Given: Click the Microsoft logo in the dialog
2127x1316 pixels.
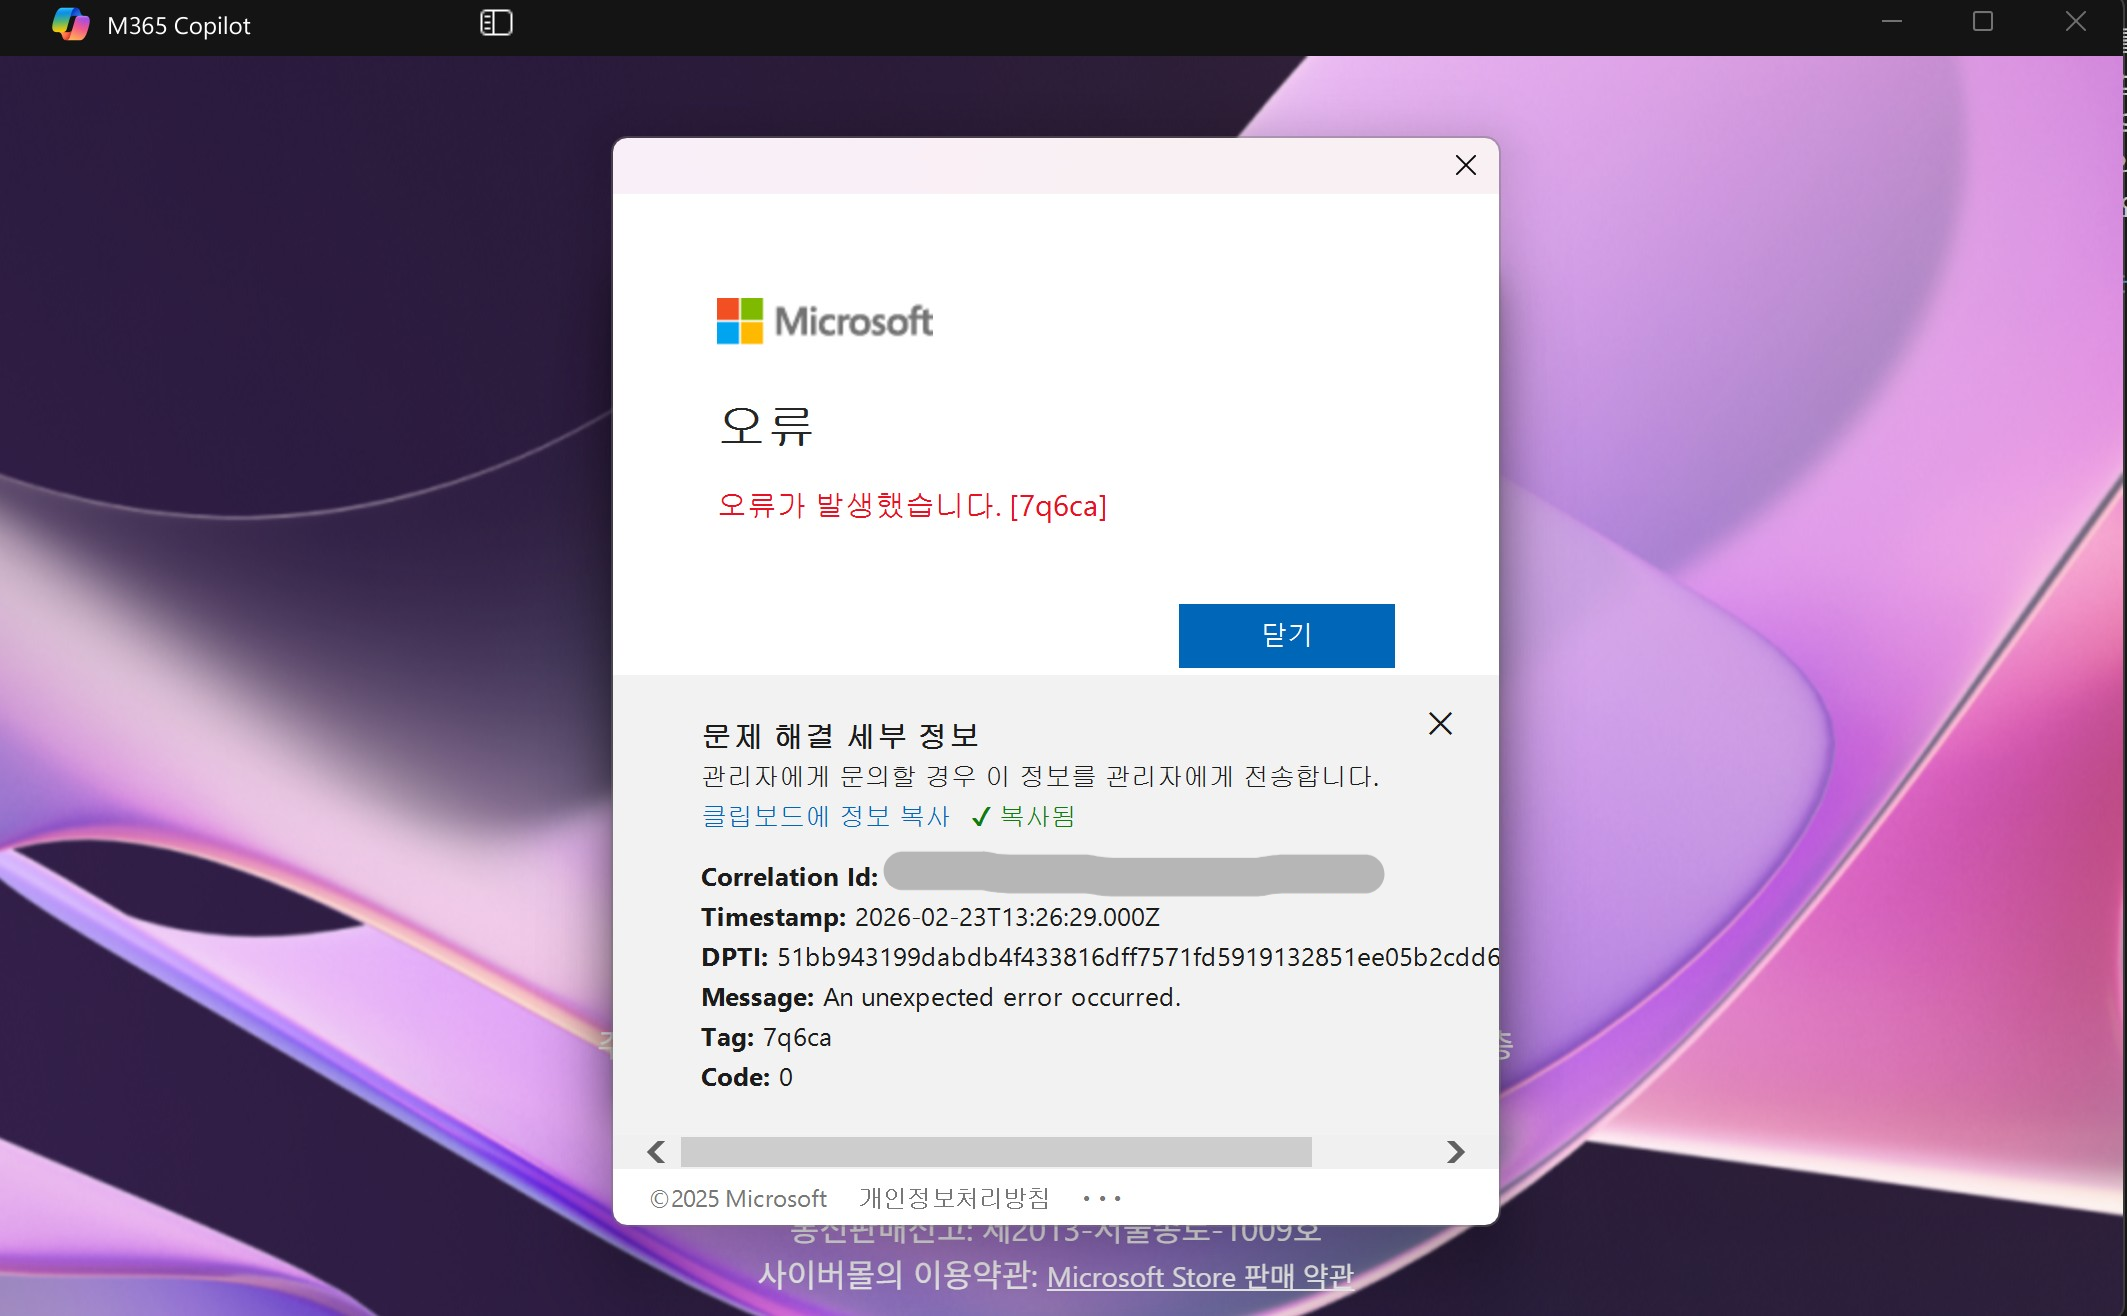Looking at the screenshot, I should tap(824, 321).
